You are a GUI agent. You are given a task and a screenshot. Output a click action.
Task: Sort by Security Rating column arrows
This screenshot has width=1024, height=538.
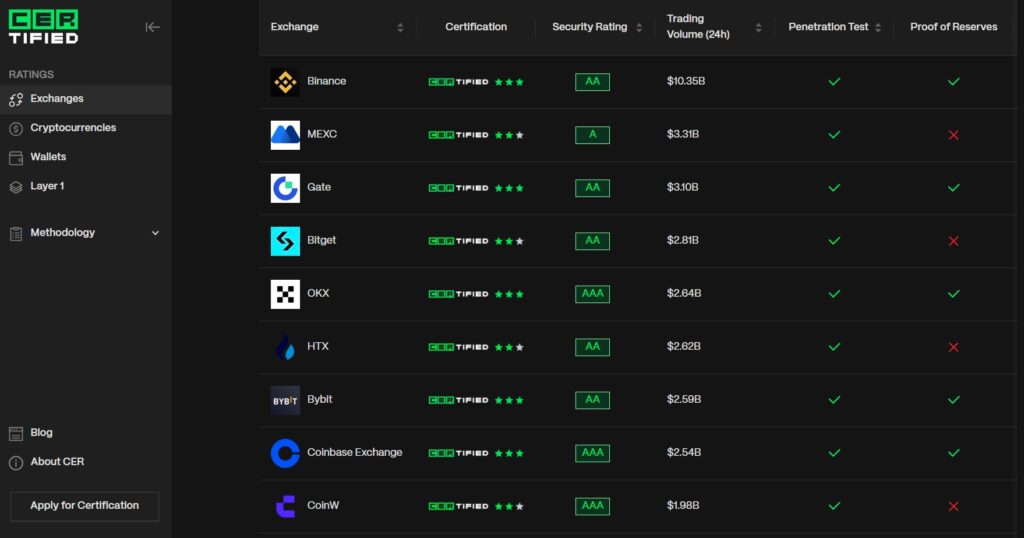click(639, 27)
